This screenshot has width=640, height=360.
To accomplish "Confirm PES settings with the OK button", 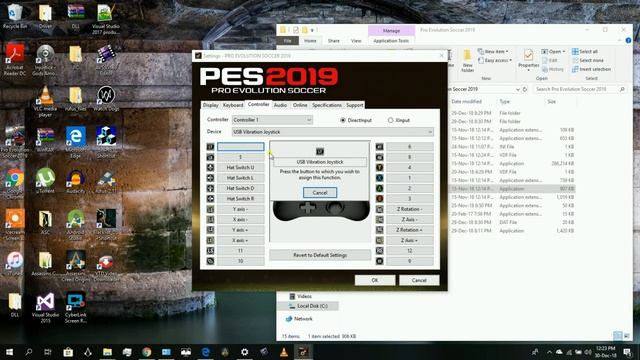I will click(375, 280).
